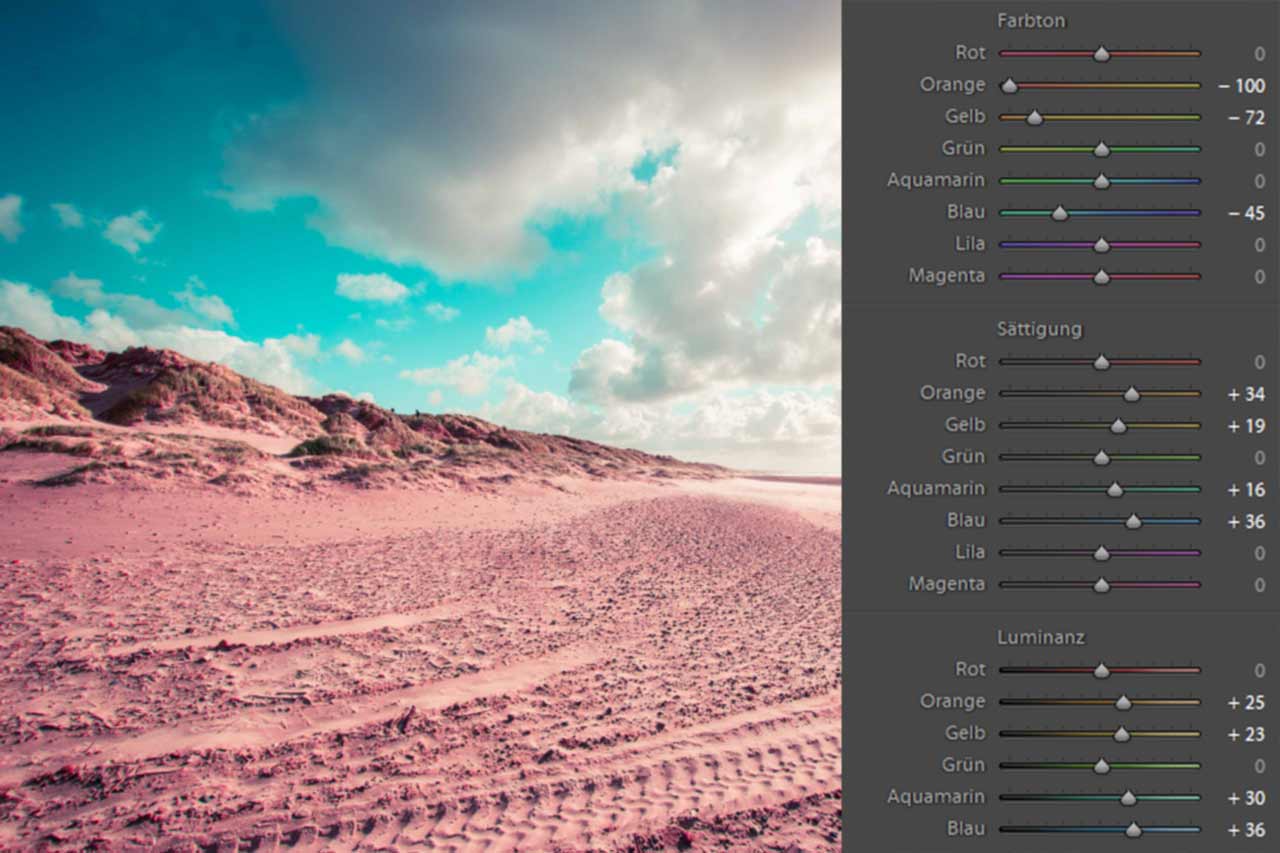
Task: Select the -100 Orange hue value field
Action: point(1241,86)
